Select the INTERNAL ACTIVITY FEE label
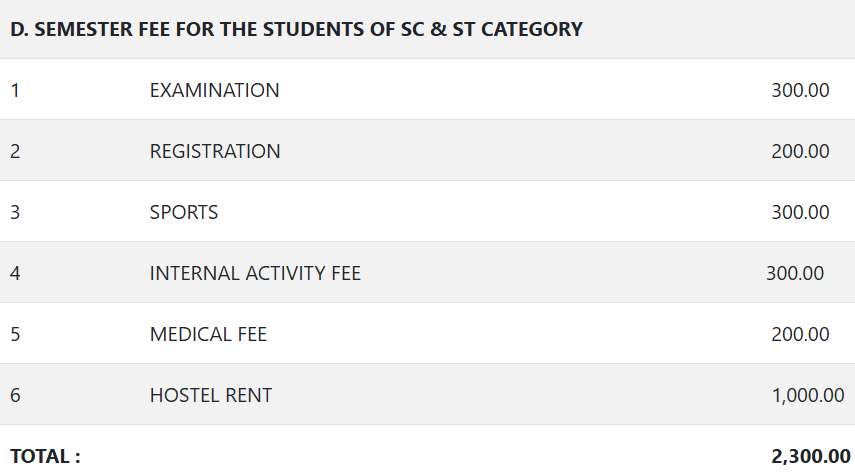Image resolution: width=855 pixels, height=473 pixels. tap(255, 273)
